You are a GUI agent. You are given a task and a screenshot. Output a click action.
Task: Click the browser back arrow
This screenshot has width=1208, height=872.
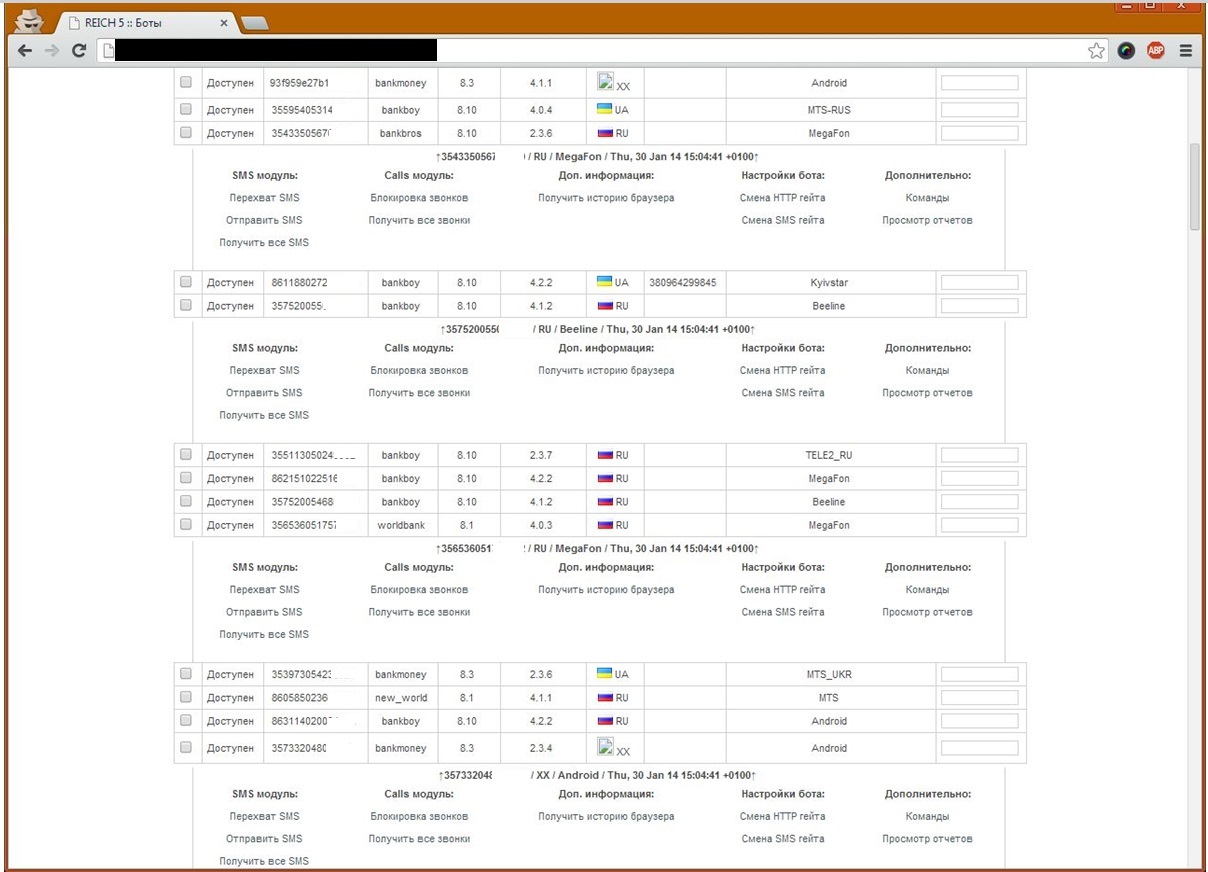tap(24, 50)
